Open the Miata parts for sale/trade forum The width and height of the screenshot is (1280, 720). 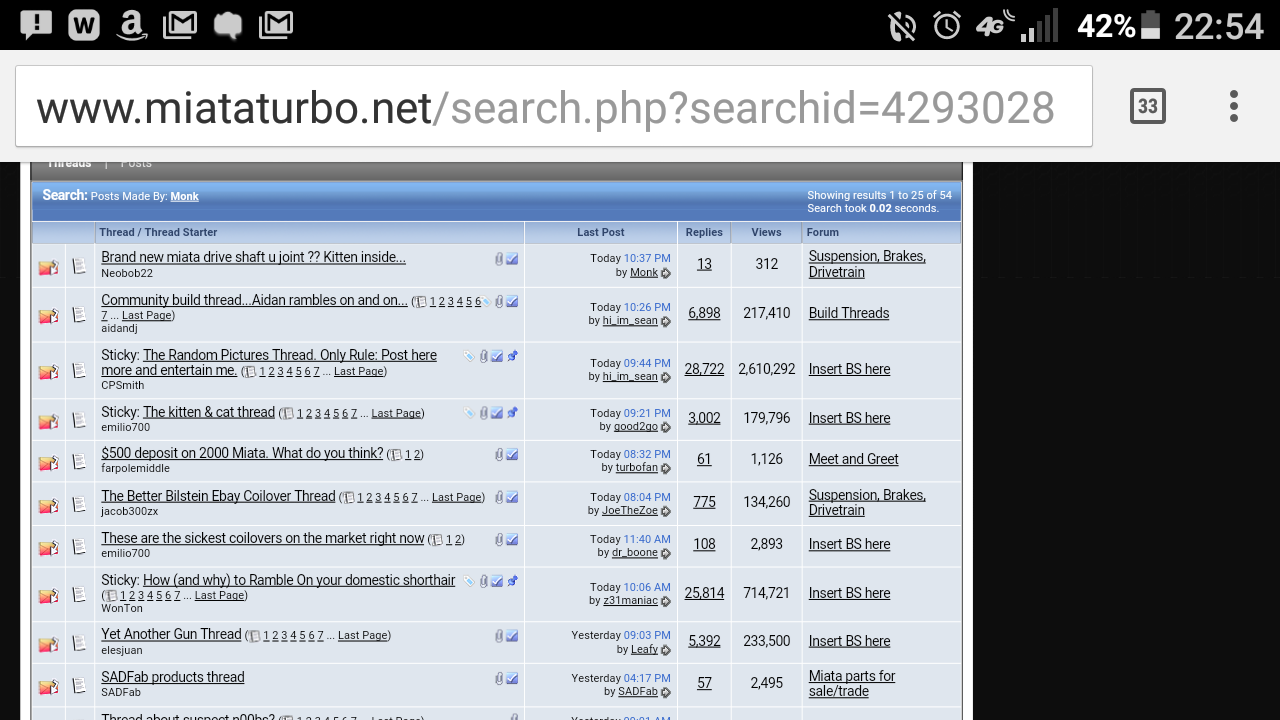852,684
